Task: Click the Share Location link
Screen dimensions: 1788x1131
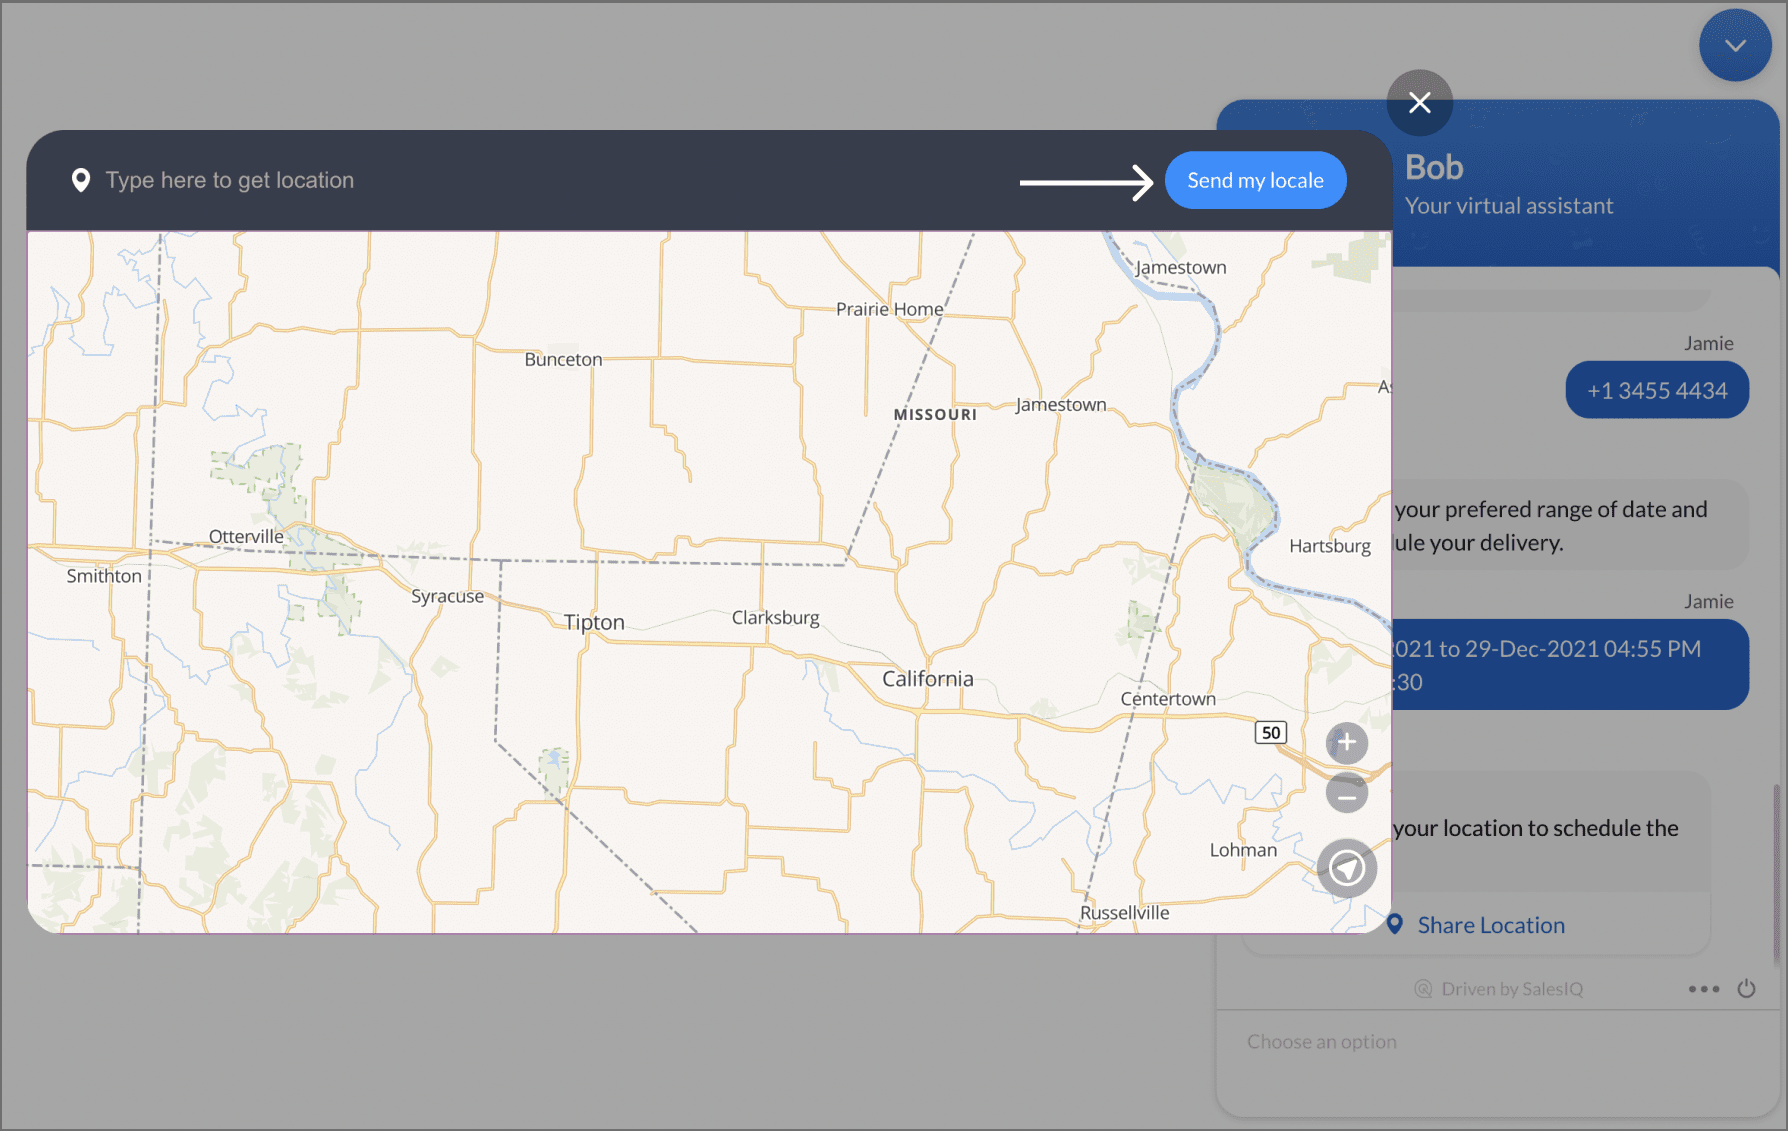Action: pyautogui.click(x=1490, y=925)
